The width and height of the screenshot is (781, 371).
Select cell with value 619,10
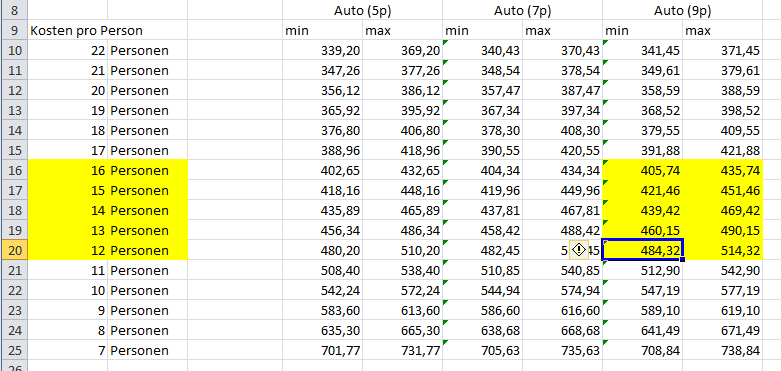(722, 310)
